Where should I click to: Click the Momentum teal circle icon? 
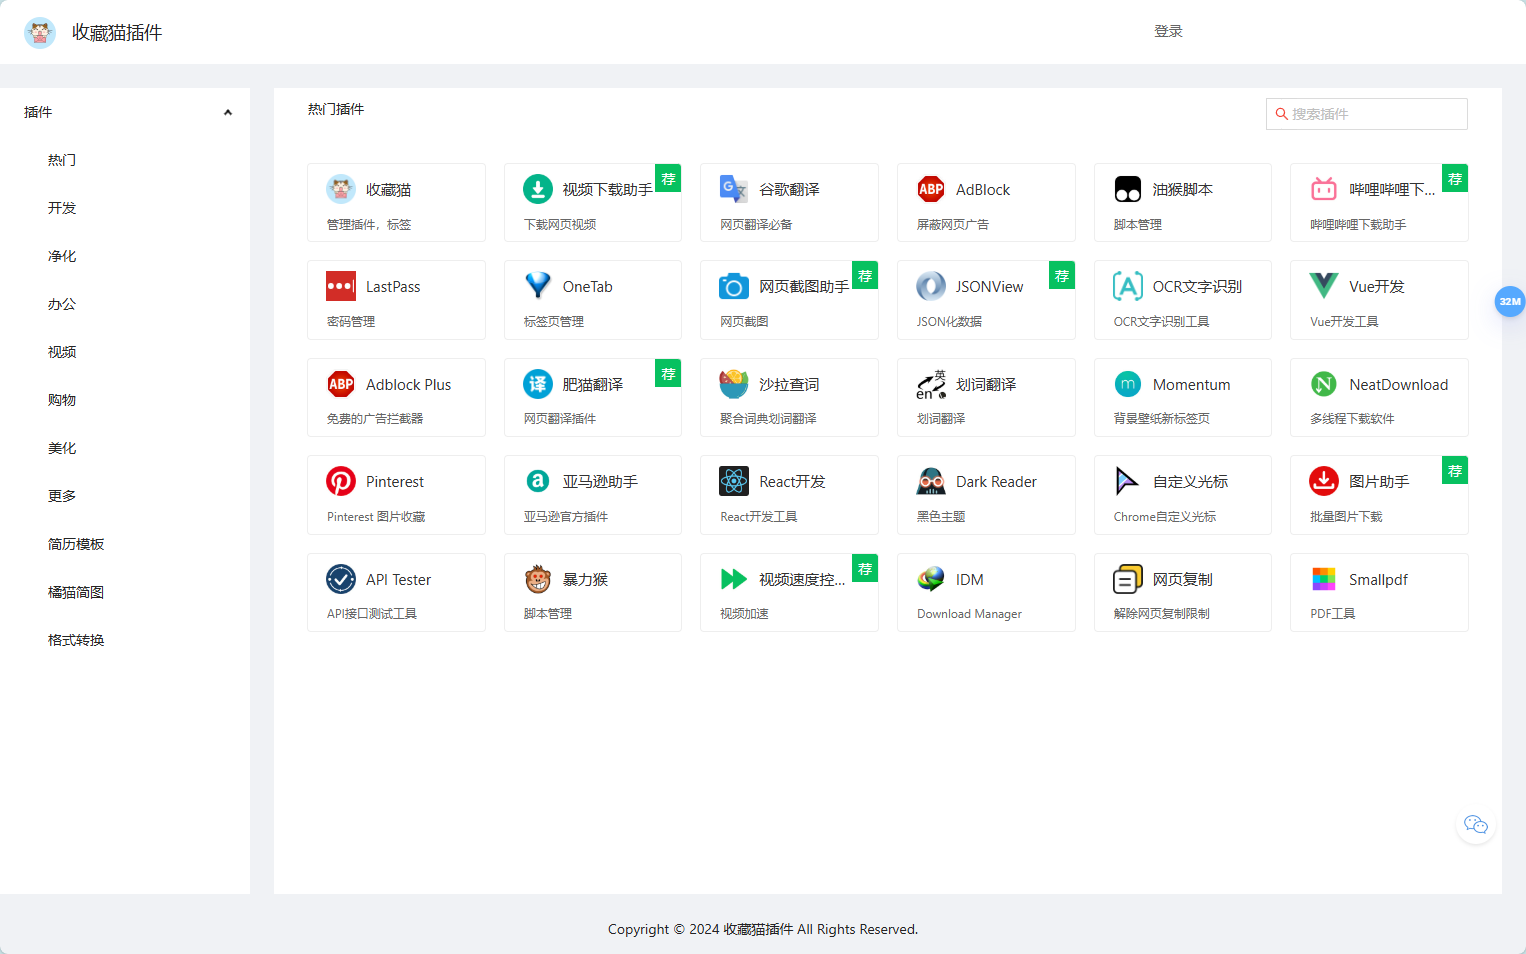pos(1128,384)
